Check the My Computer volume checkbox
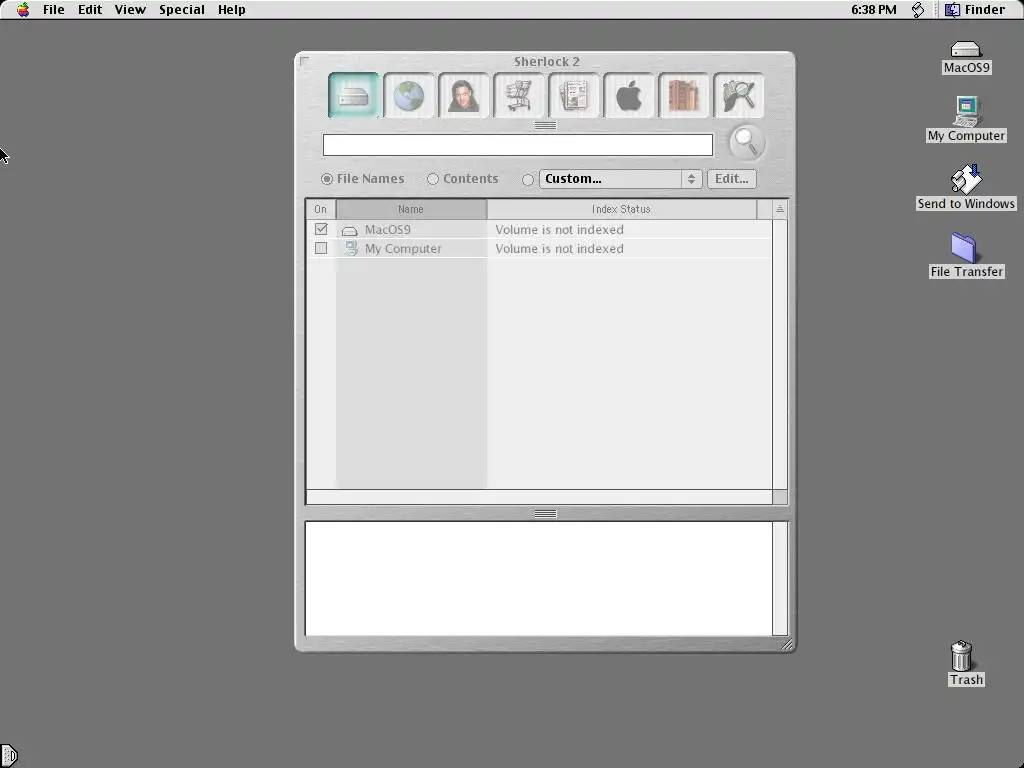 321,248
